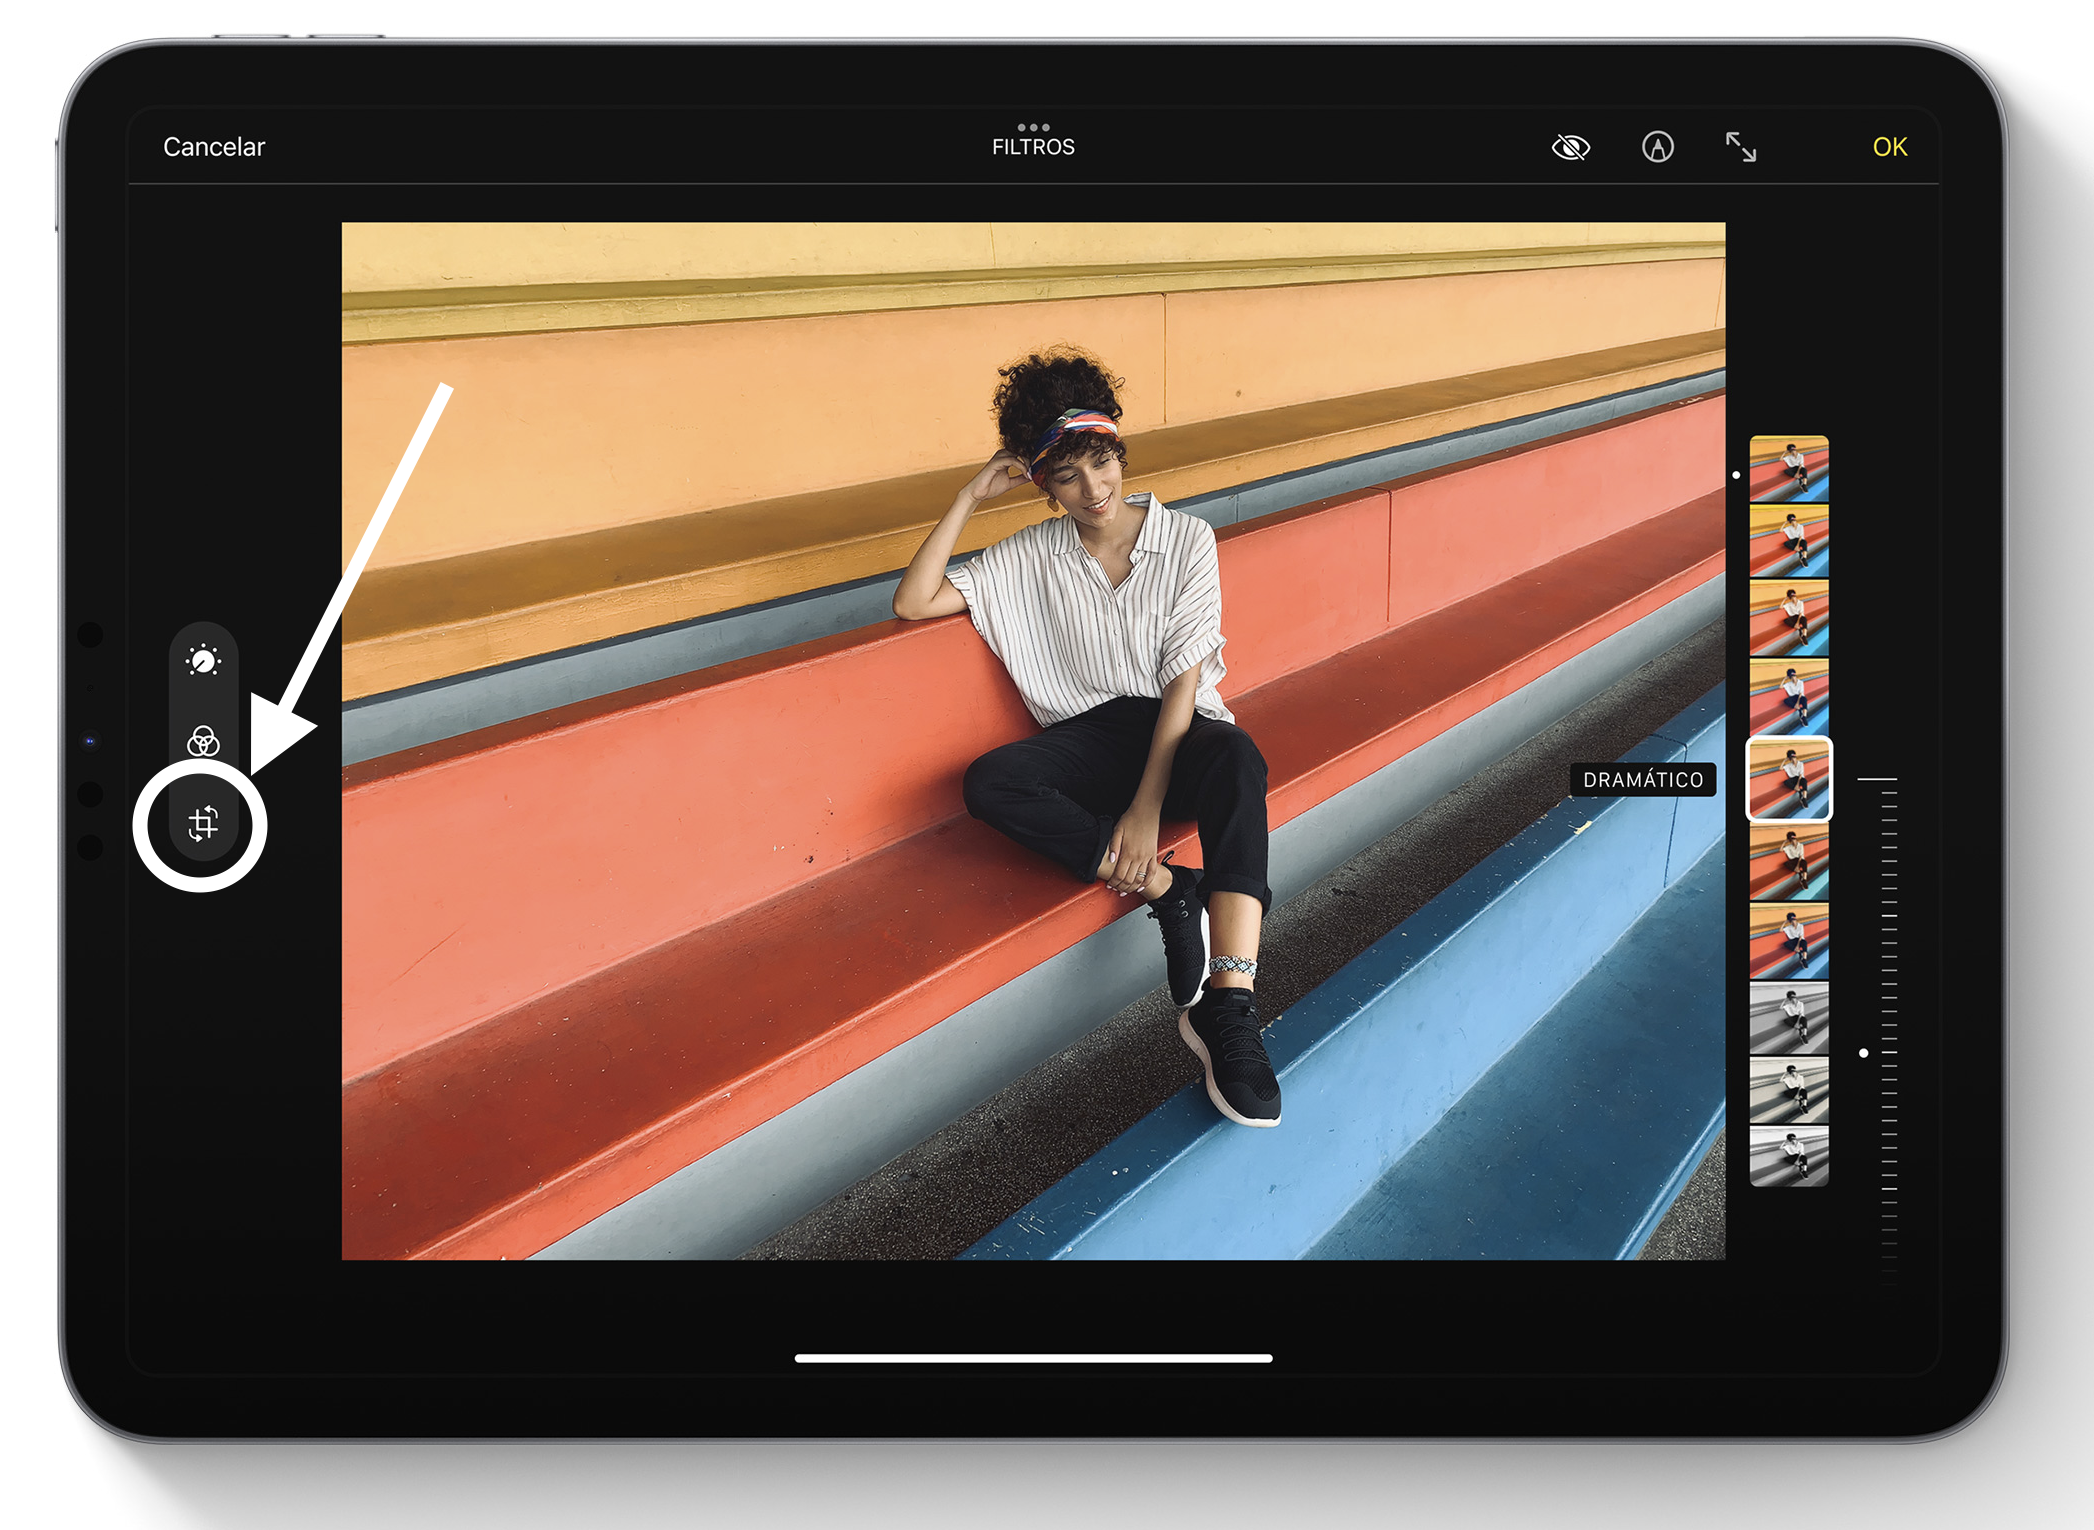This screenshot has height=1530, width=2094.
Task: Open the Markup pen icon
Action: point(1657,147)
